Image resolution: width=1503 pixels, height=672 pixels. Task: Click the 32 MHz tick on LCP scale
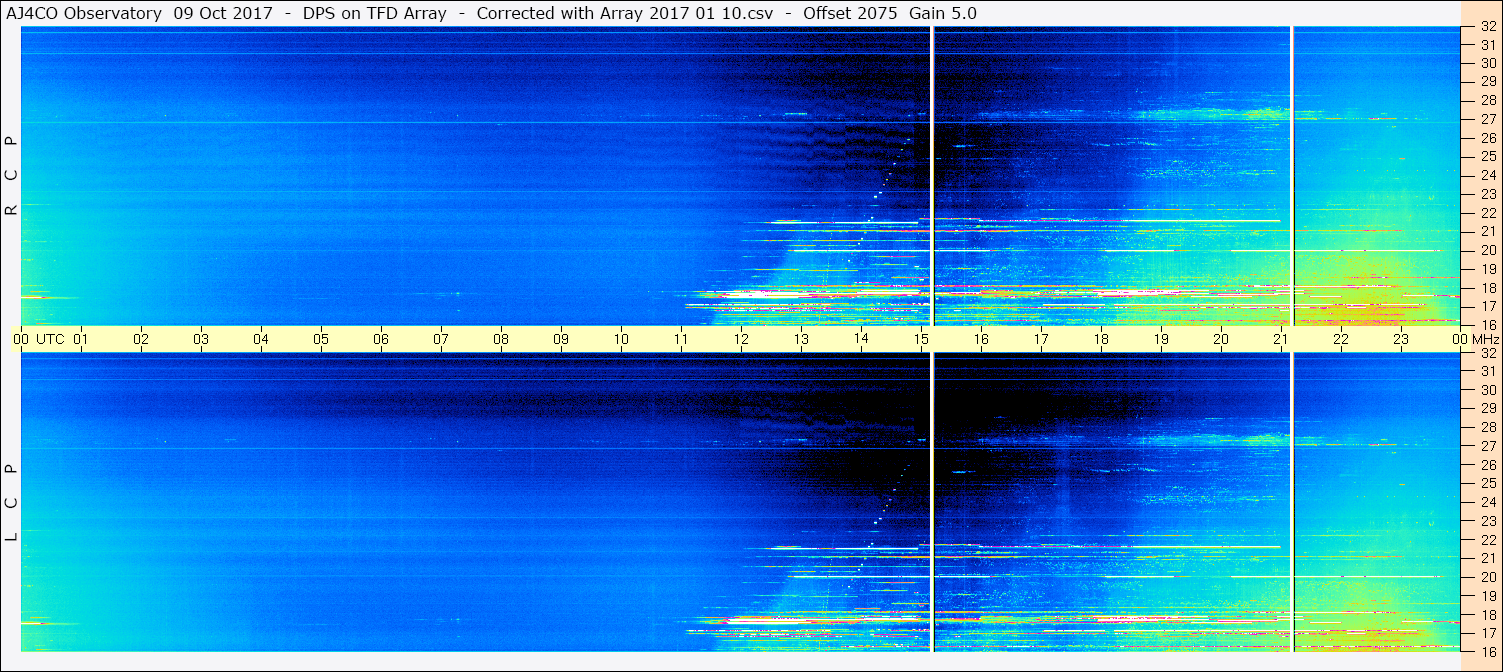coord(1487,353)
